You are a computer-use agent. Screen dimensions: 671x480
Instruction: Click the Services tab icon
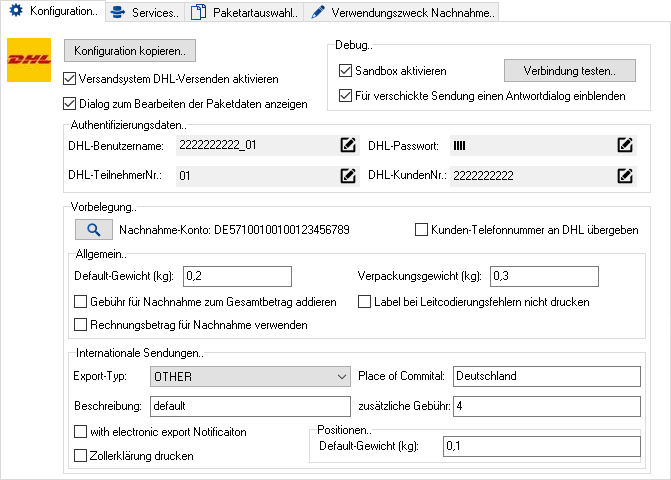click(x=118, y=12)
